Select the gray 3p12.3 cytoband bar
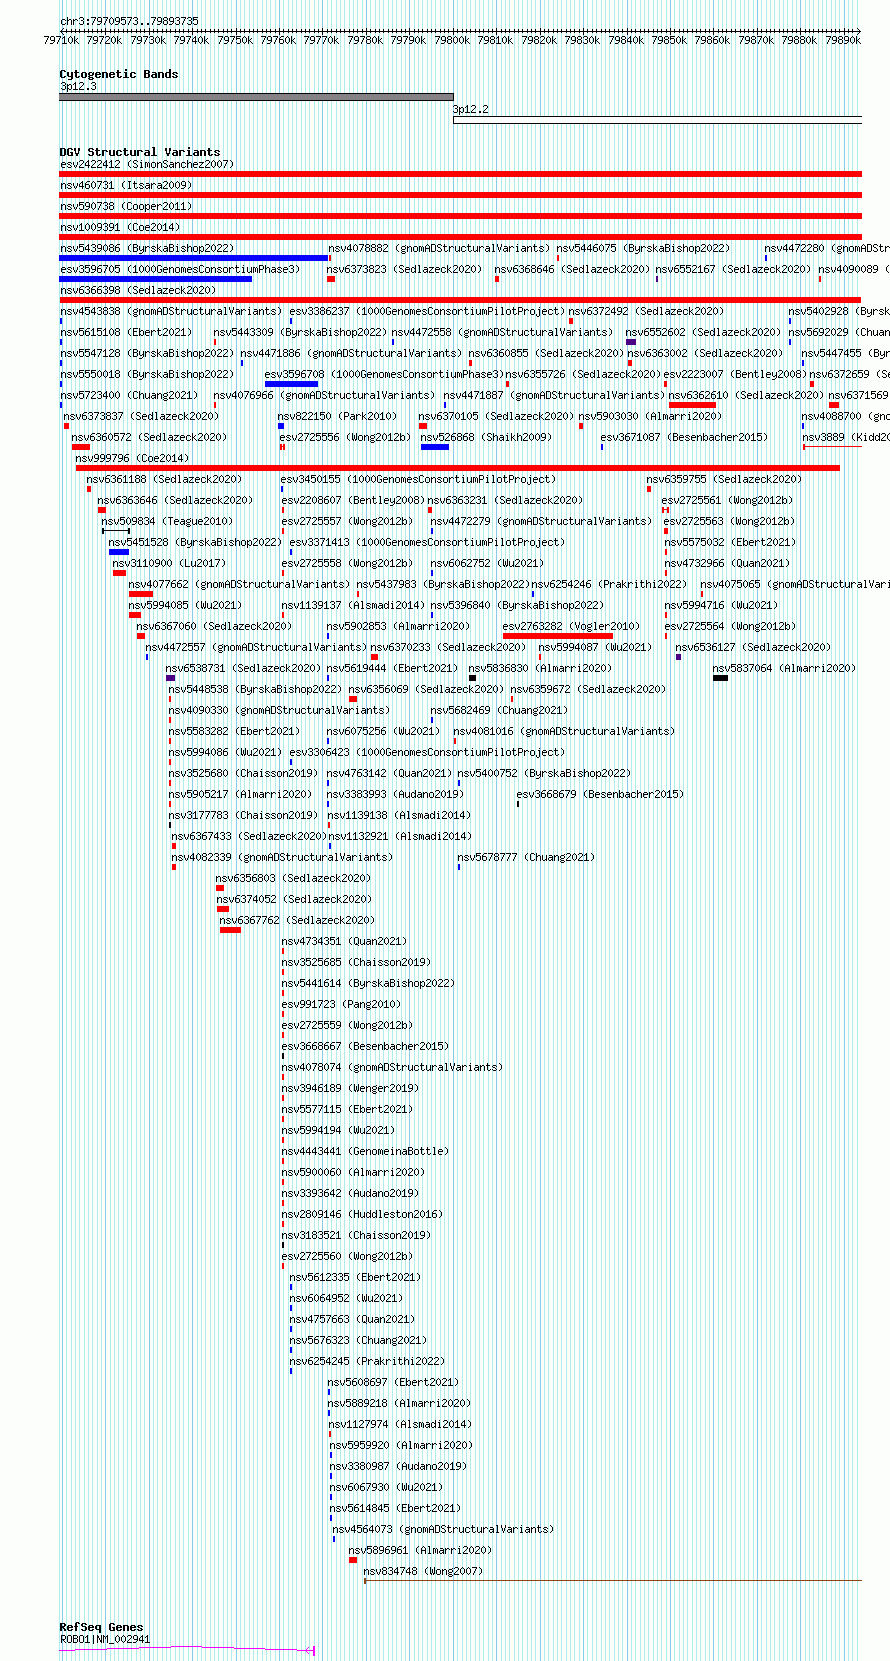The height and width of the screenshot is (1661, 890). coord(256,97)
